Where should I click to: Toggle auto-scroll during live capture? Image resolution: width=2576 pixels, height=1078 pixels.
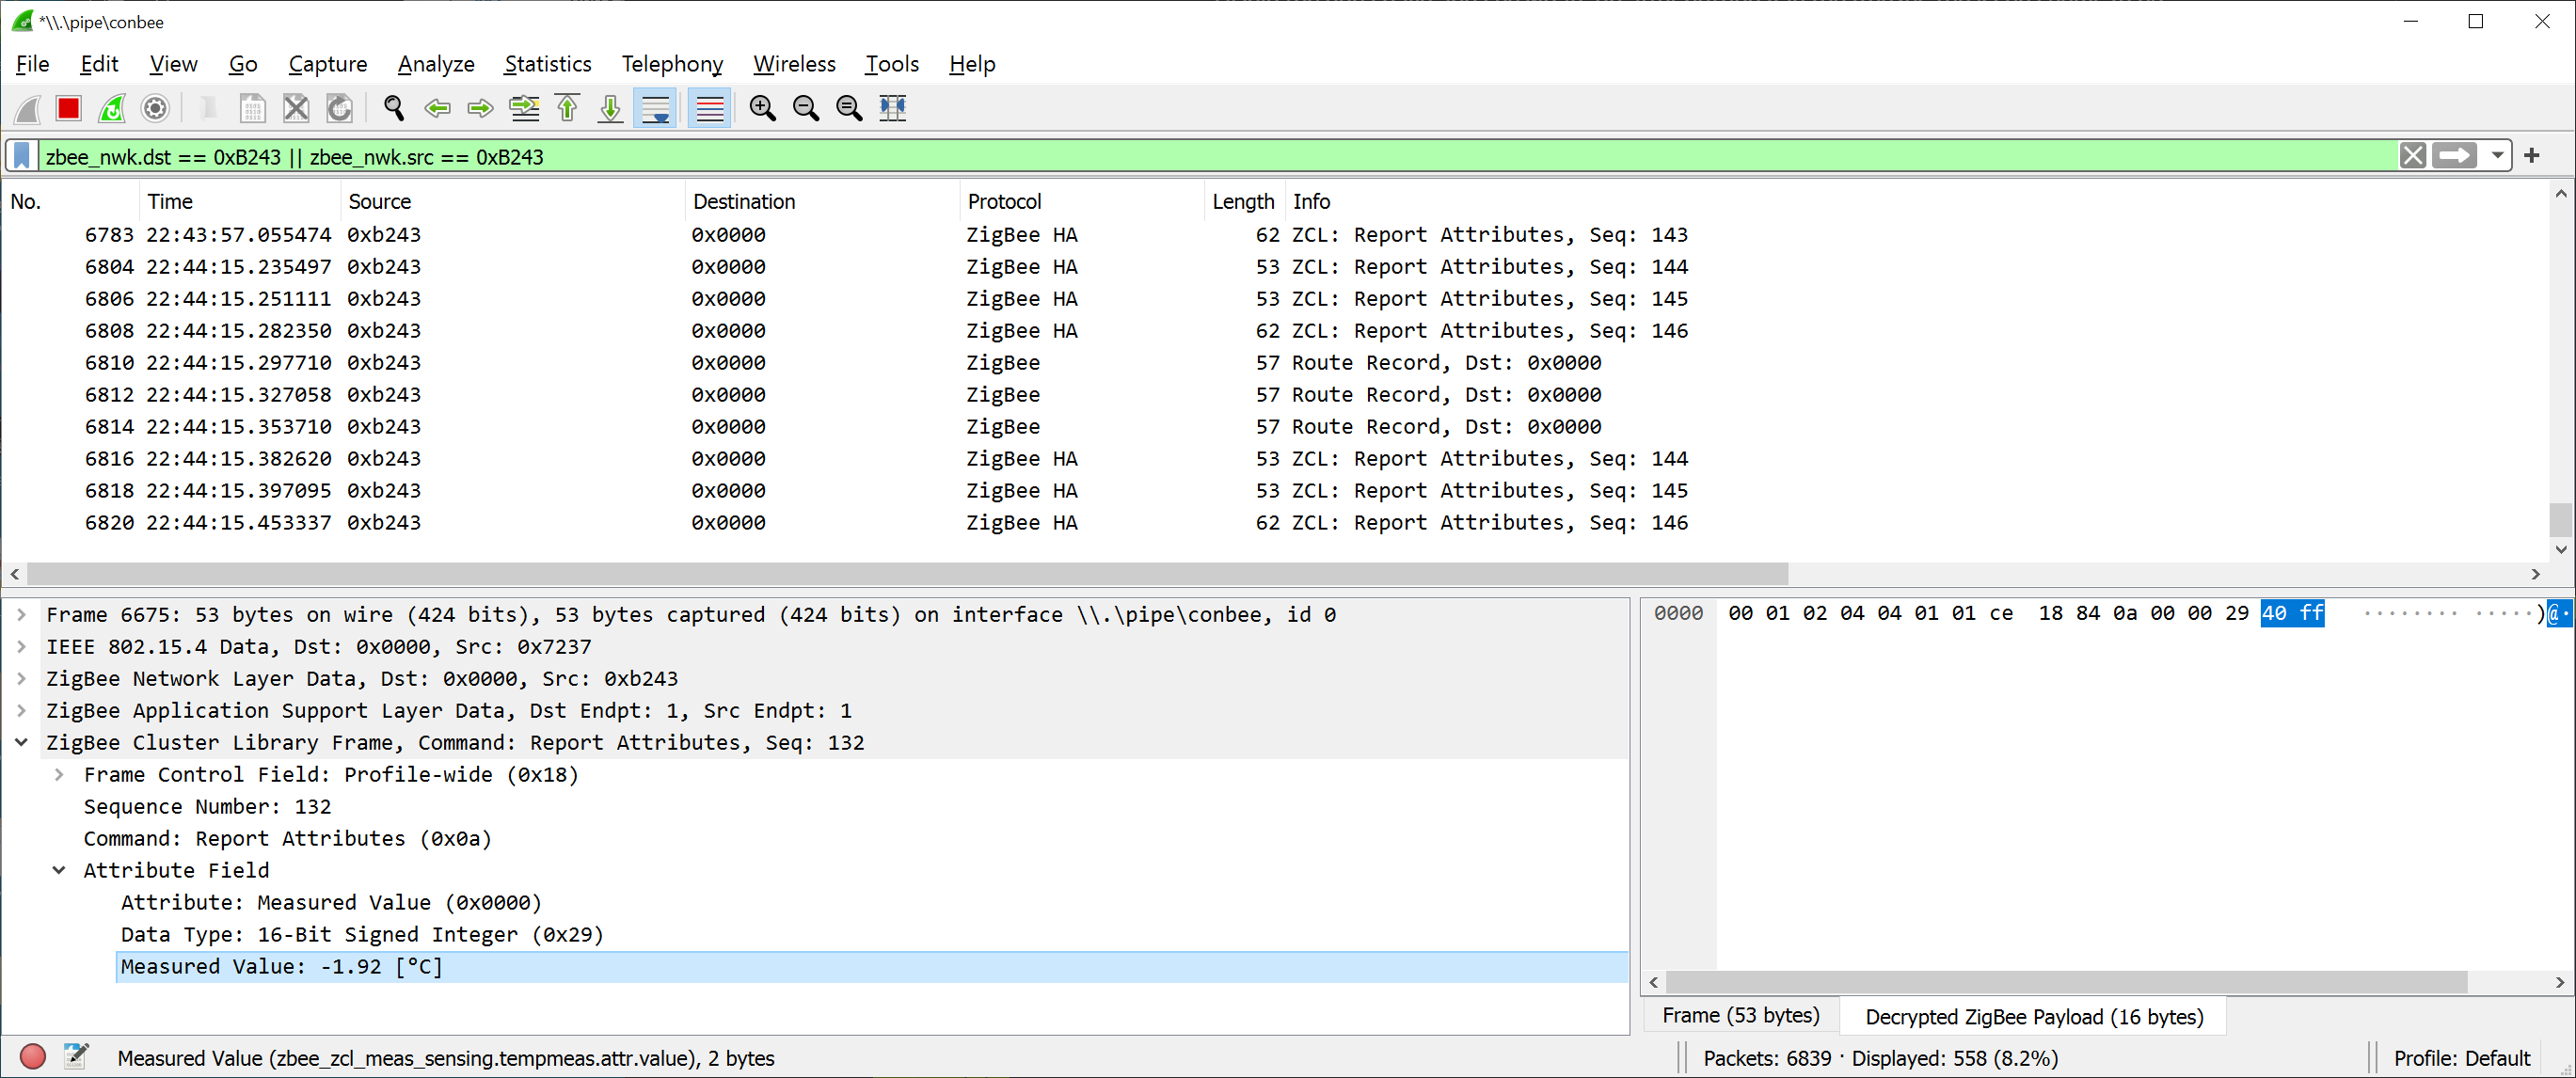pyautogui.click(x=655, y=108)
